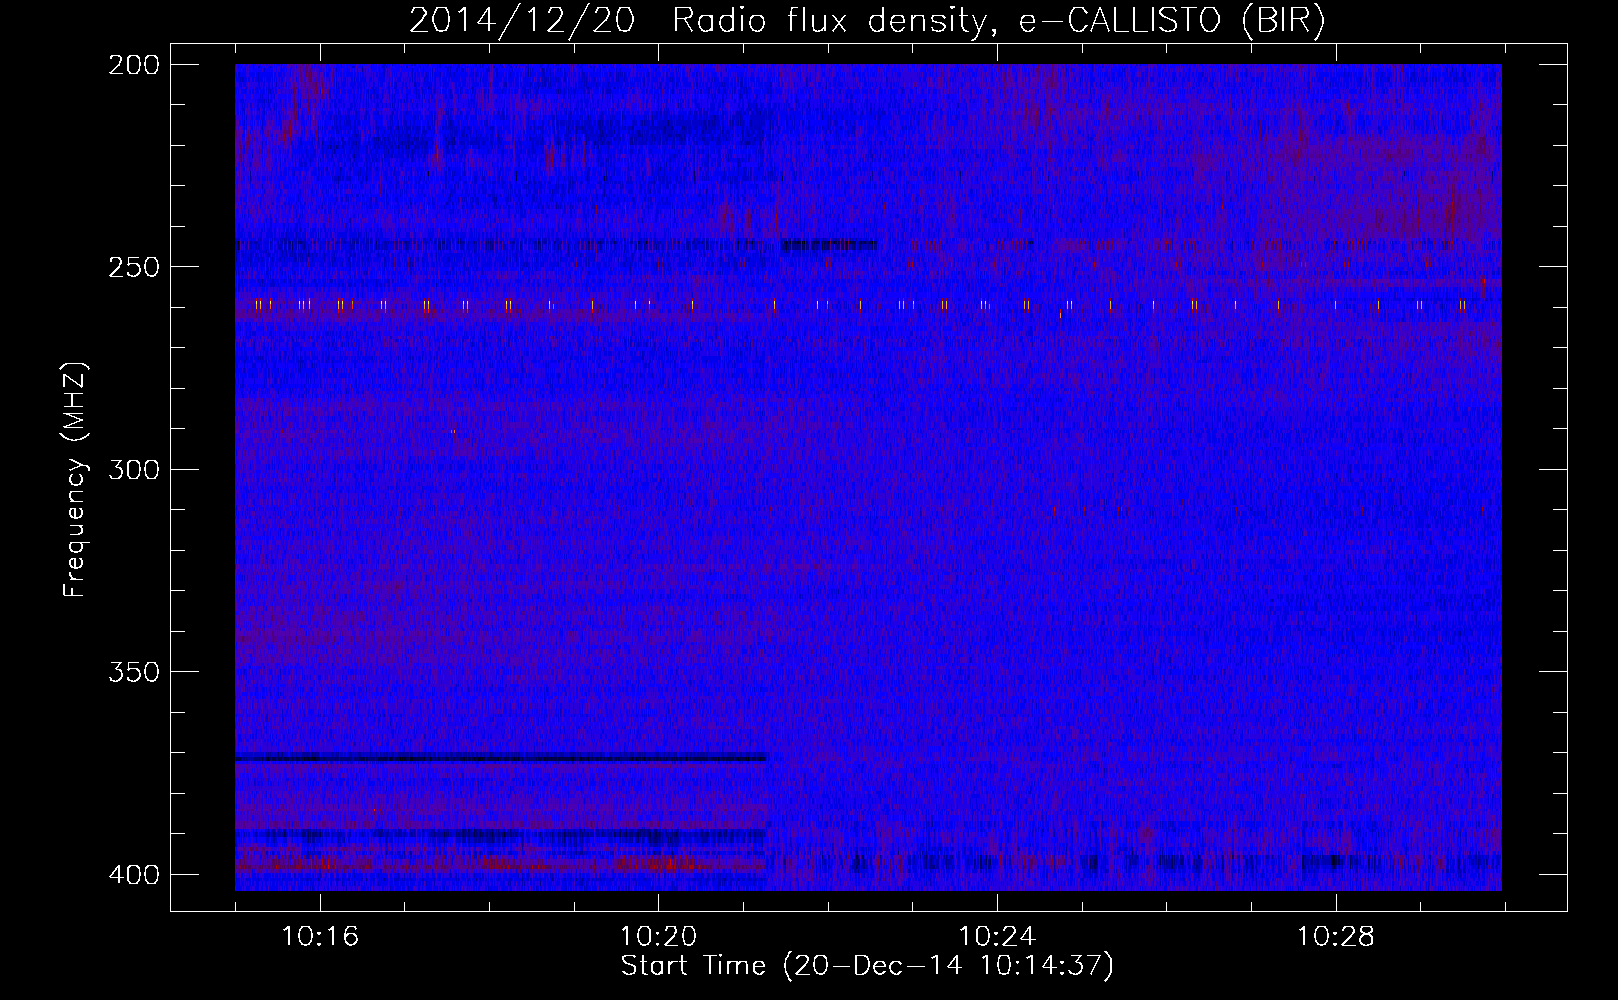Viewport: 1618px width, 1000px height.
Task: Click the 10:20 time tick label
Action: pos(658,937)
